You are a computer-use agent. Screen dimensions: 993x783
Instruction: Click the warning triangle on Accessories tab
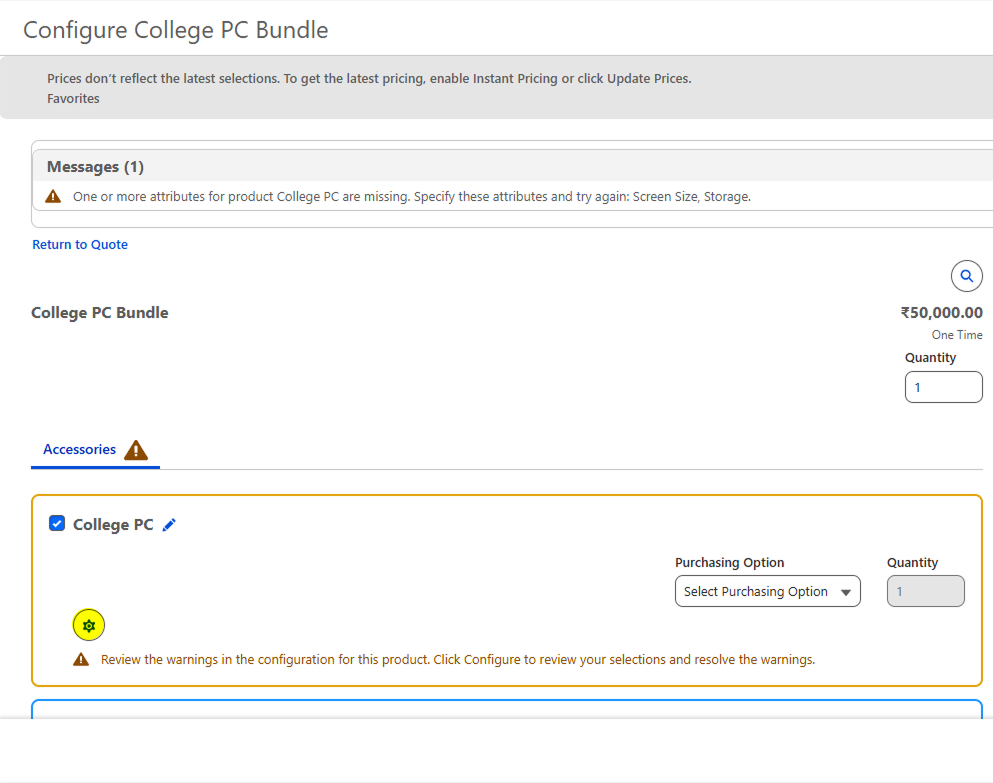tap(136, 450)
